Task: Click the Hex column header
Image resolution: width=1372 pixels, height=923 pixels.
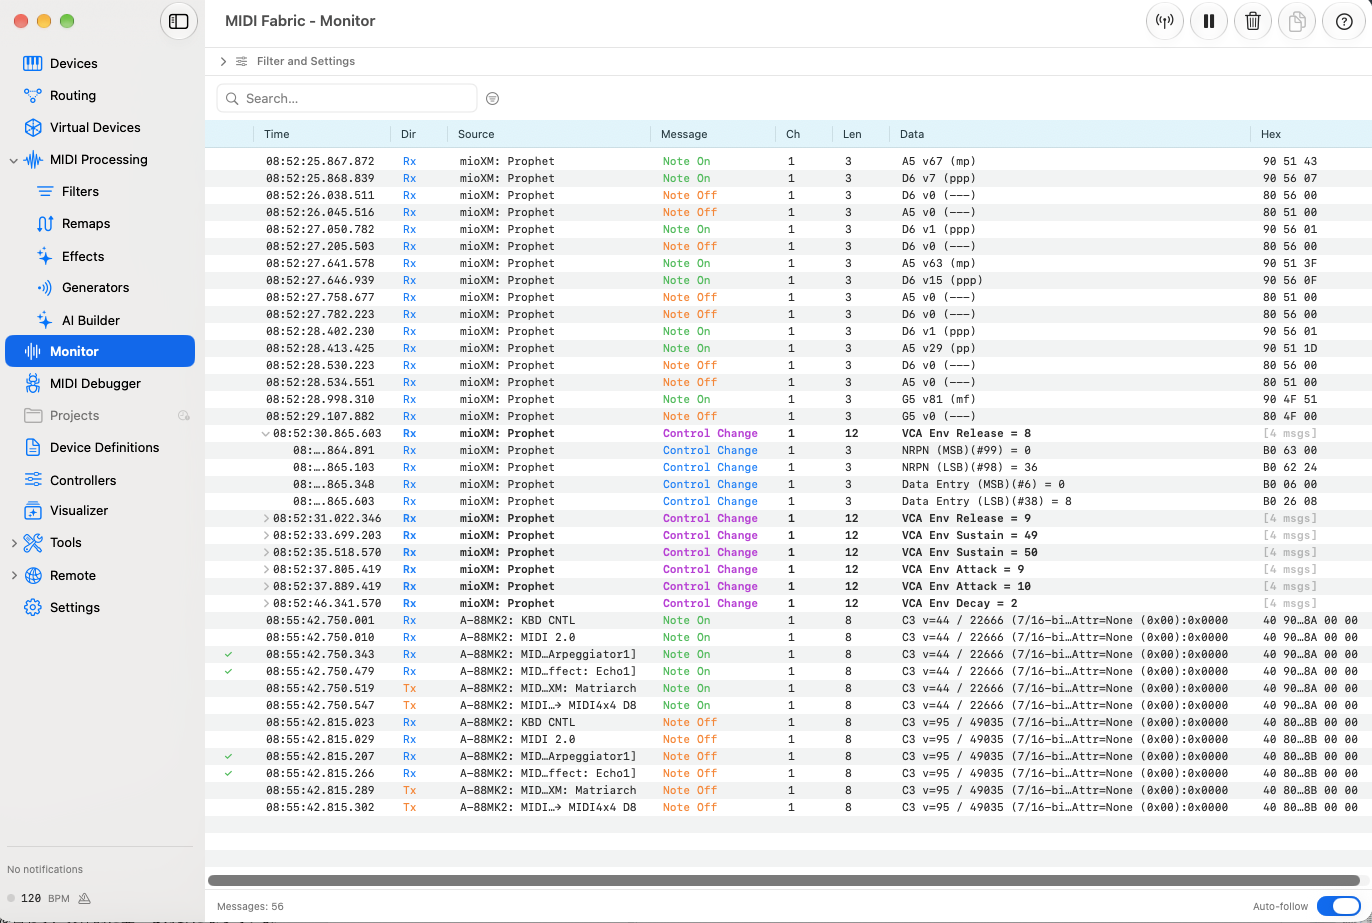Action: pyautogui.click(x=1271, y=134)
